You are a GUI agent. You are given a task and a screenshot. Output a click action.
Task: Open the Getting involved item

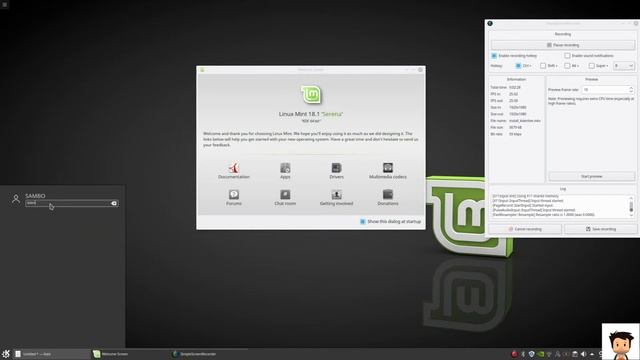coord(336,197)
